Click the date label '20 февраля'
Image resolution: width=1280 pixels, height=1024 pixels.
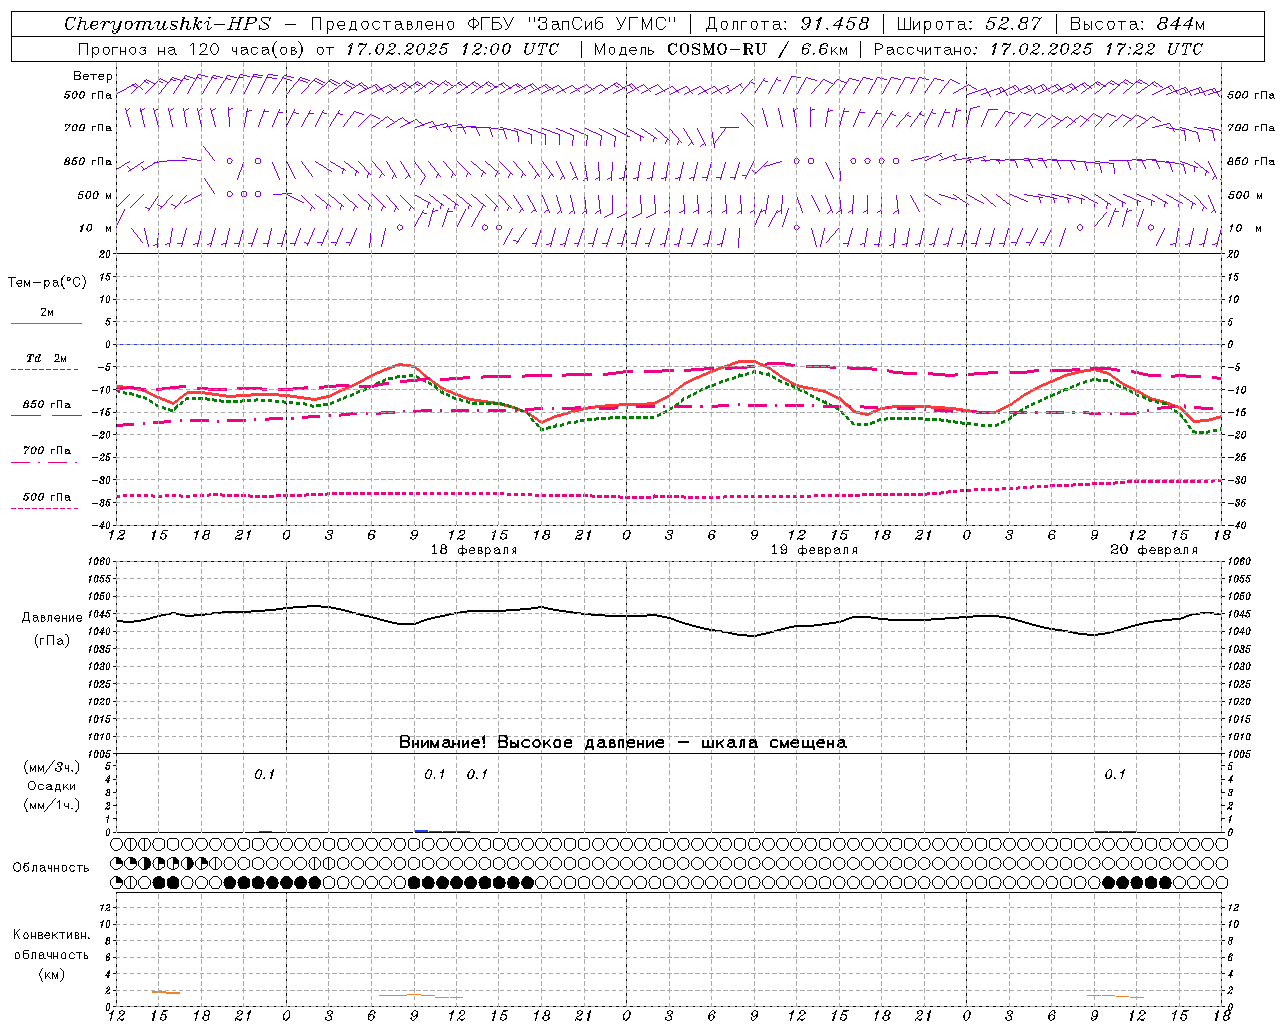click(x=1154, y=550)
